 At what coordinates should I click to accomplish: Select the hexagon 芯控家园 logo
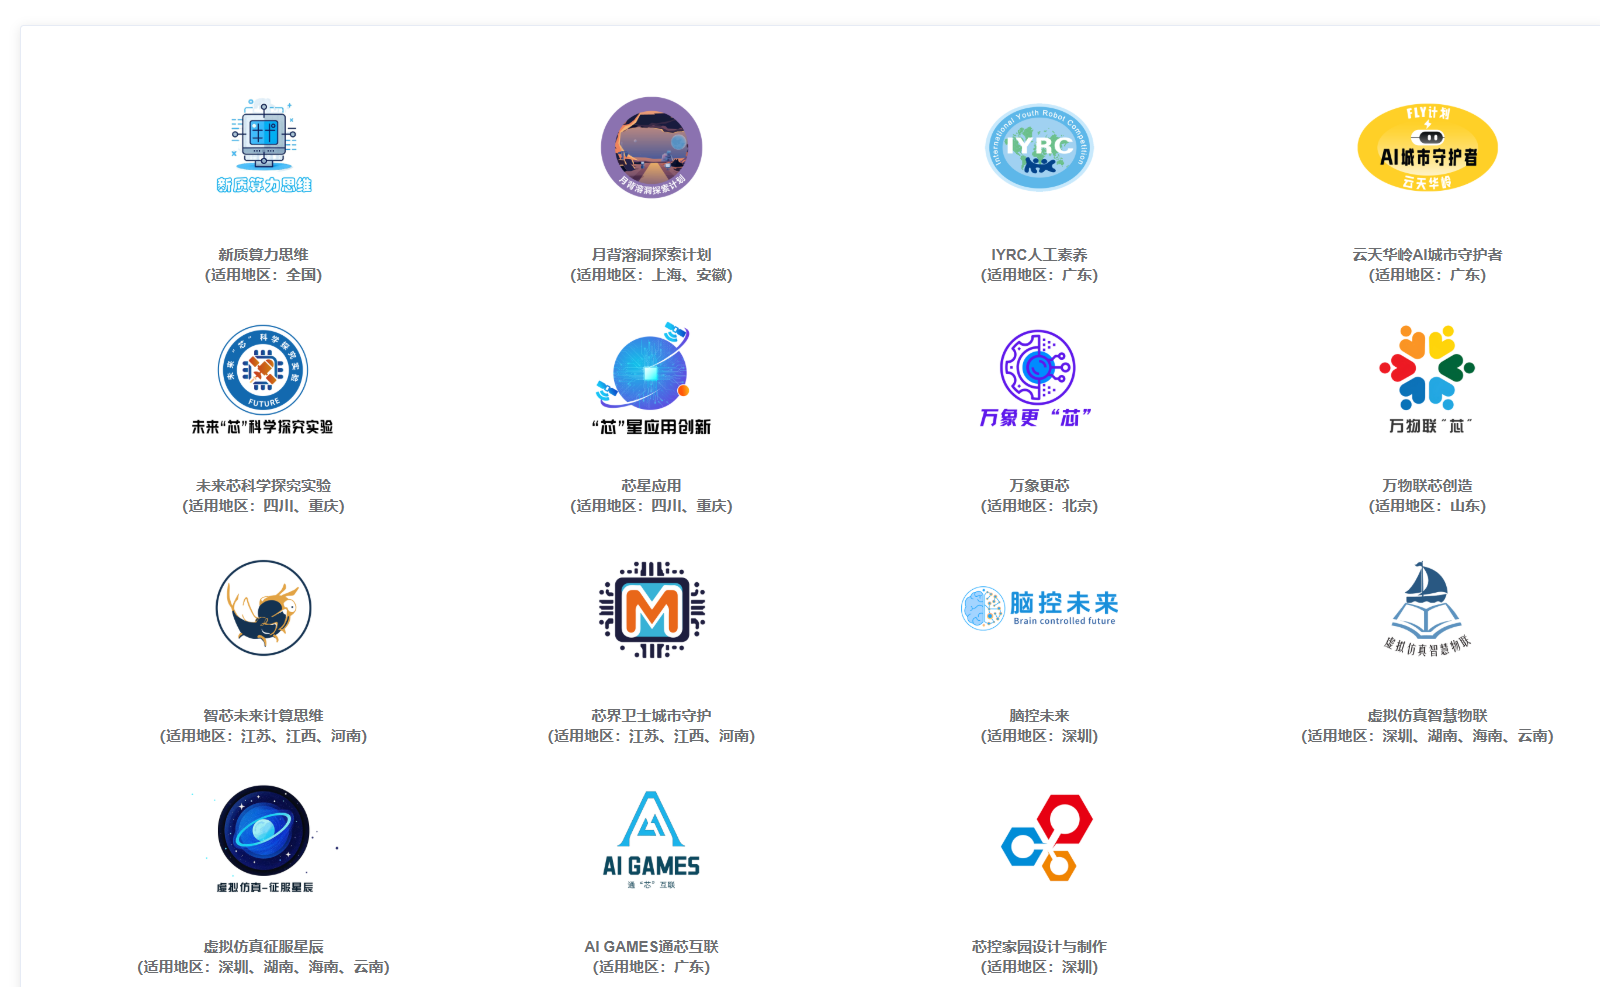(x=1047, y=838)
